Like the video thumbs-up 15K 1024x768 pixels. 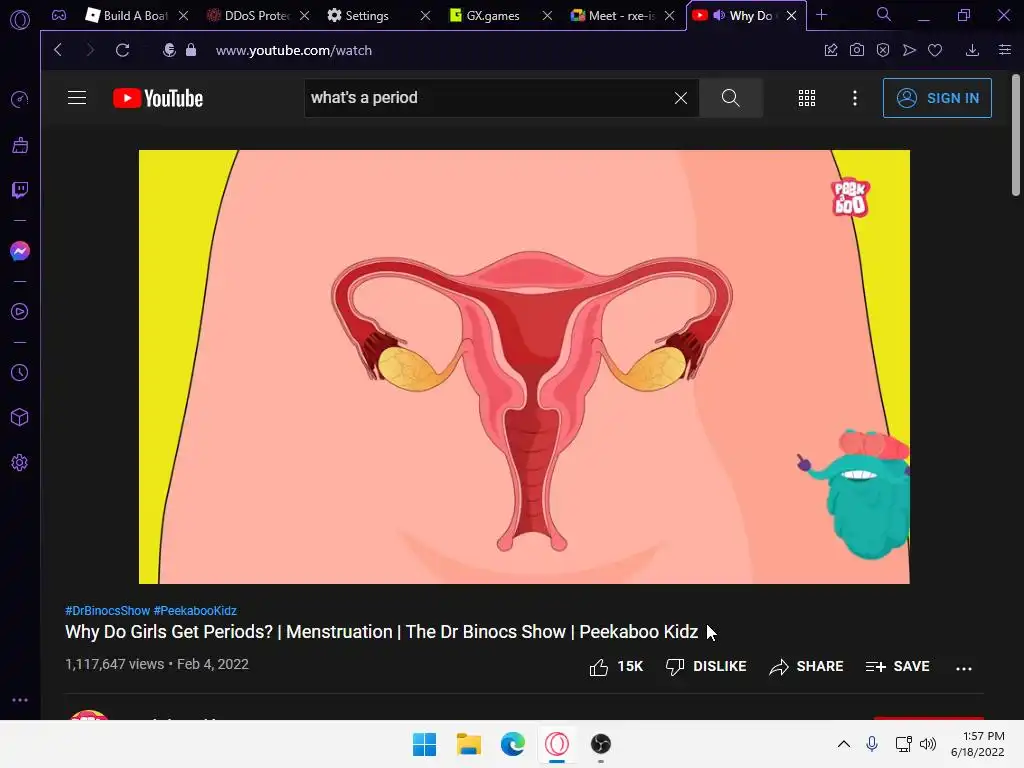point(616,667)
